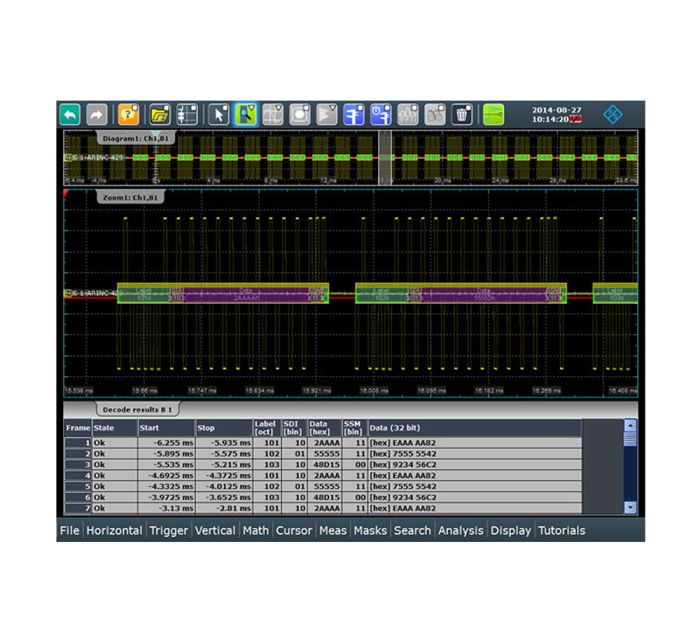Open the File menu
Image resolution: width=700 pixels, height=640 pixels.
coord(69,531)
